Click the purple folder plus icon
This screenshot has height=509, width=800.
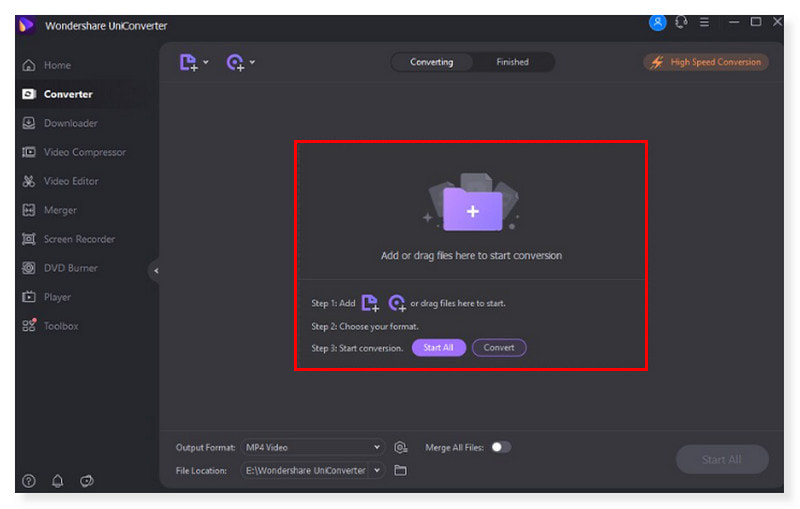coord(472,211)
